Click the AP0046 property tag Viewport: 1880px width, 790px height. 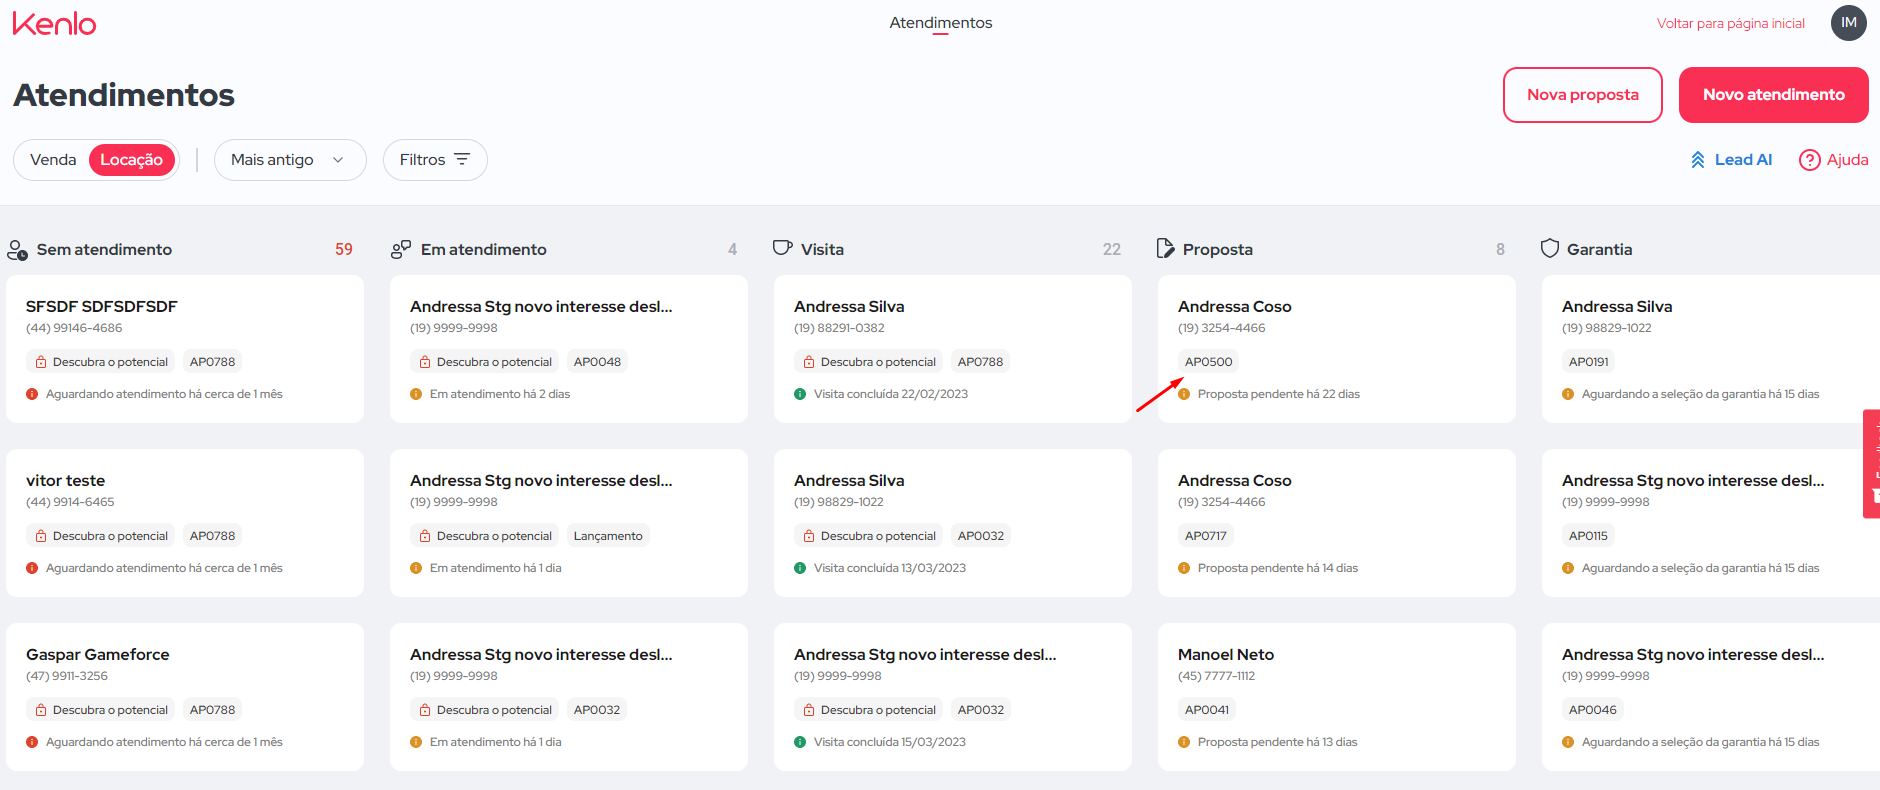point(1592,710)
